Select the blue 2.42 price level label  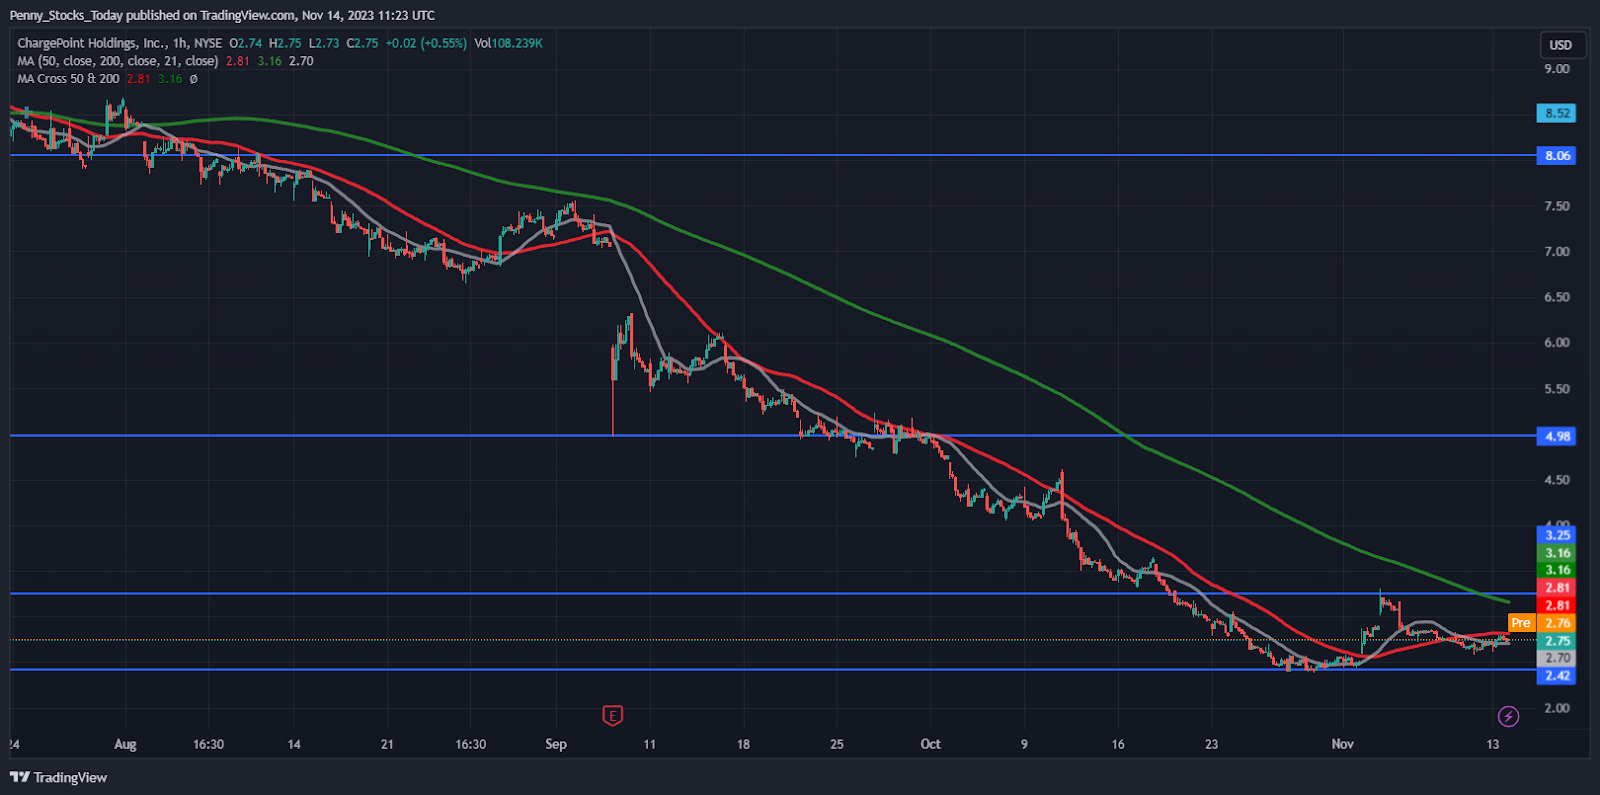point(1557,676)
